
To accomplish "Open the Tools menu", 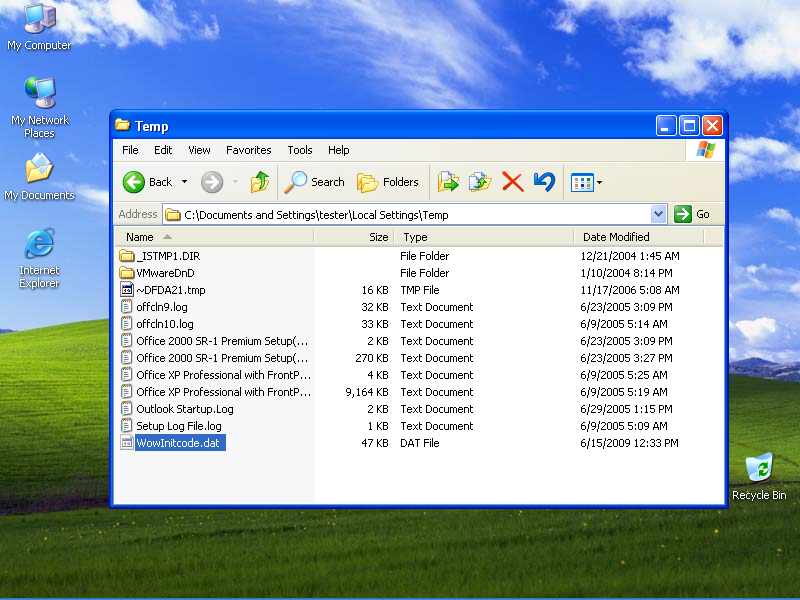I will (x=299, y=150).
